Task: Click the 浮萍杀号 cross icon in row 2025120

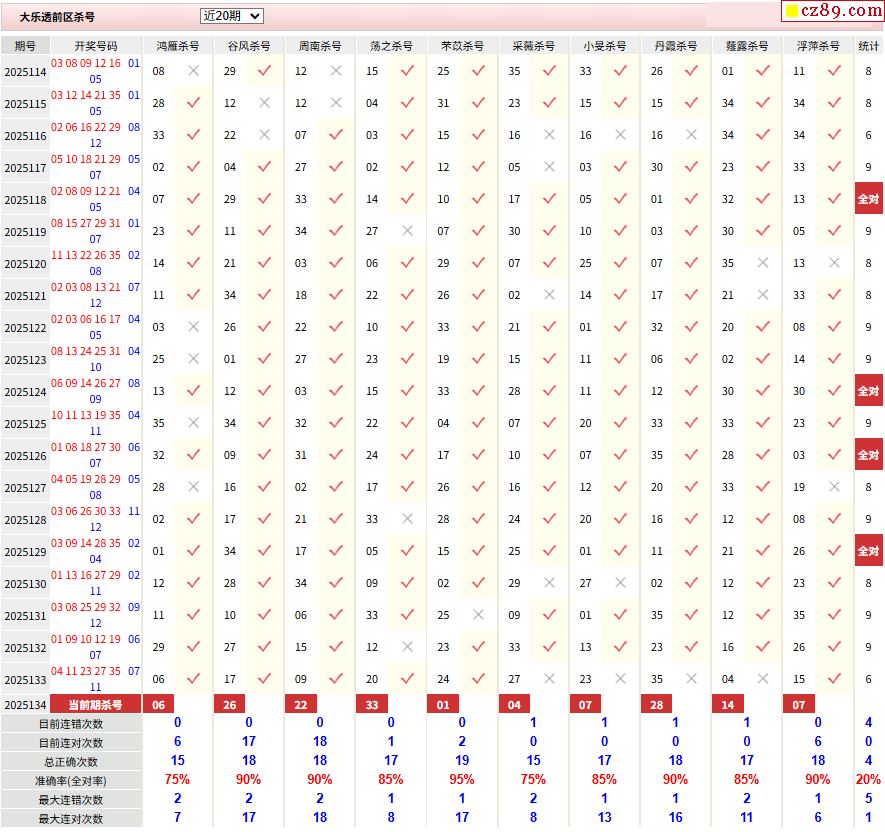Action: click(x=834, y=263)
